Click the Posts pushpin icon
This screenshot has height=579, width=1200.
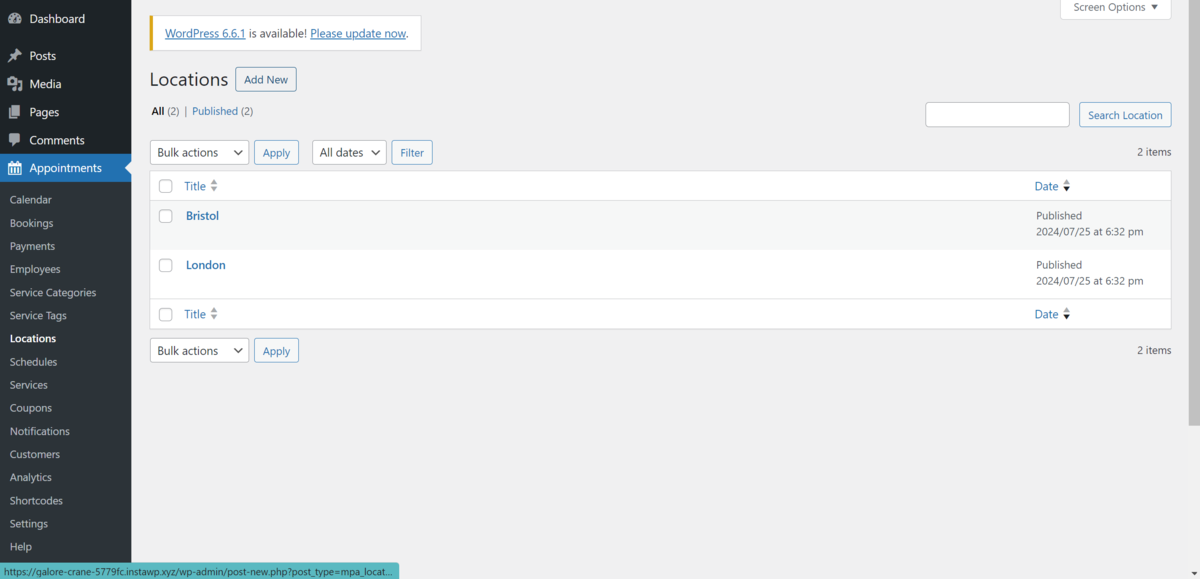coord(15,56)
